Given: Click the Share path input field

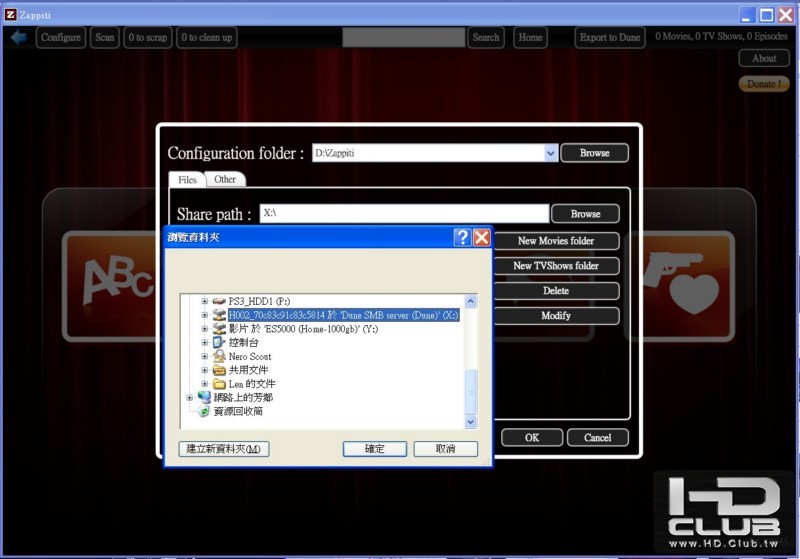Looking at the screenshot, I should (x=404, y=213).
